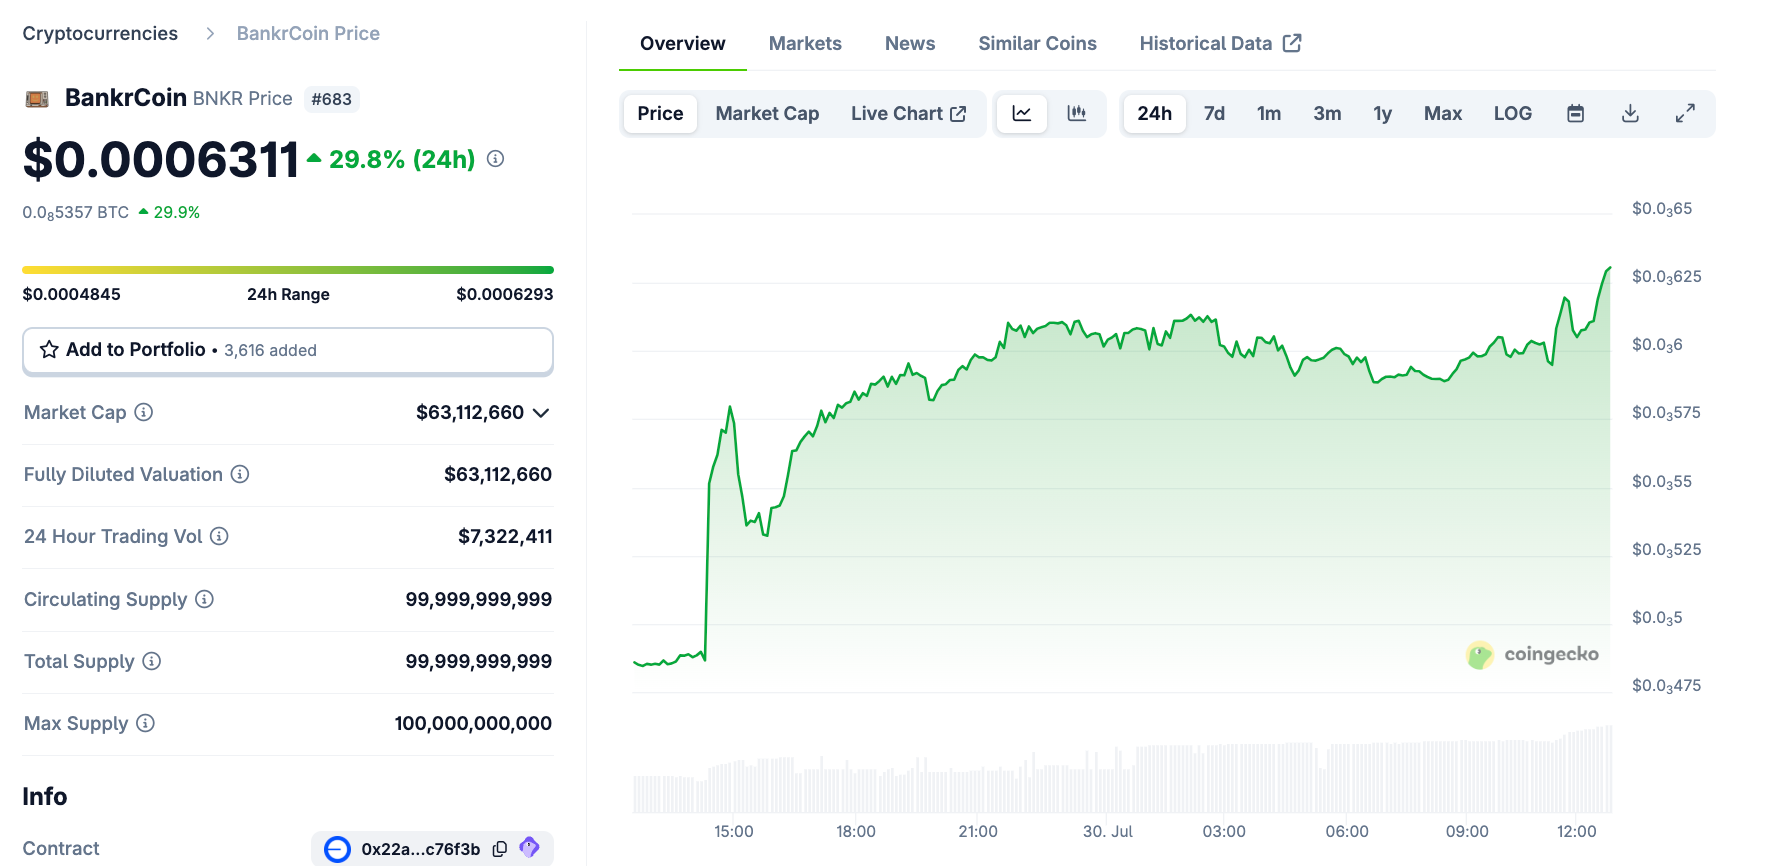
Task: Download the chart data
Action: (x=1630, y=114)
